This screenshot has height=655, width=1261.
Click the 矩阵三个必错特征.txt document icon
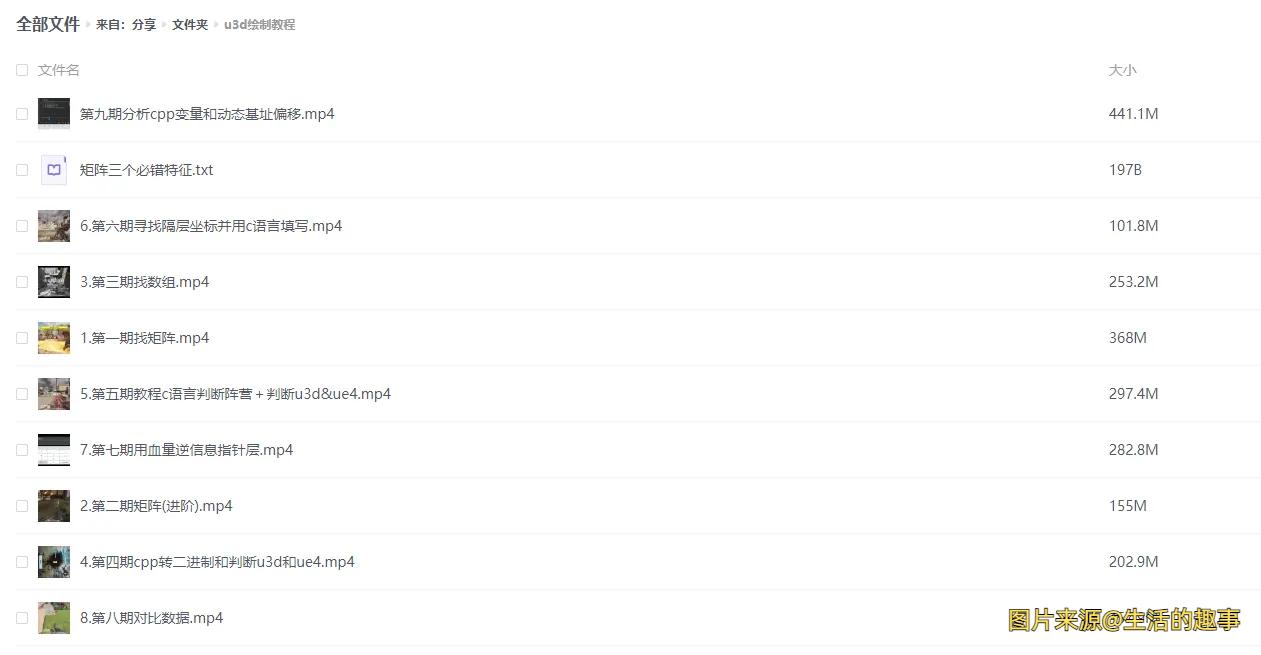point(54,170)
